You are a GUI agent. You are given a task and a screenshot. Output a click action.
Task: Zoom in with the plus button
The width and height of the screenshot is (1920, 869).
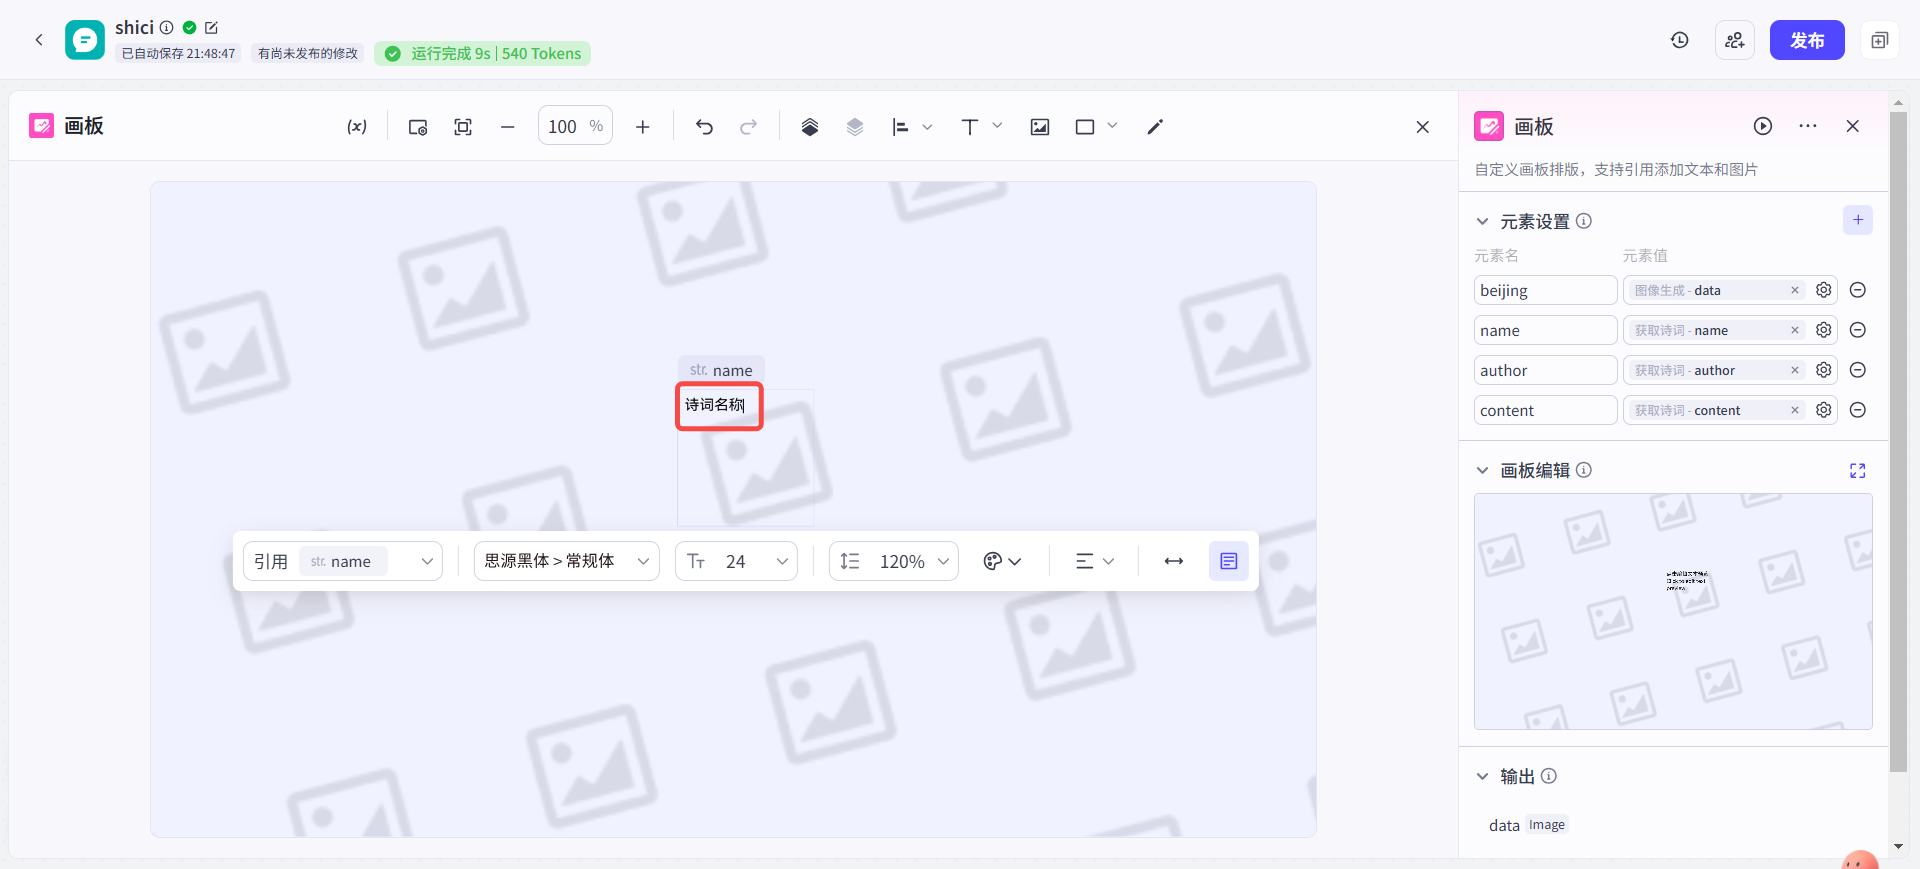(x=643, y=127)
